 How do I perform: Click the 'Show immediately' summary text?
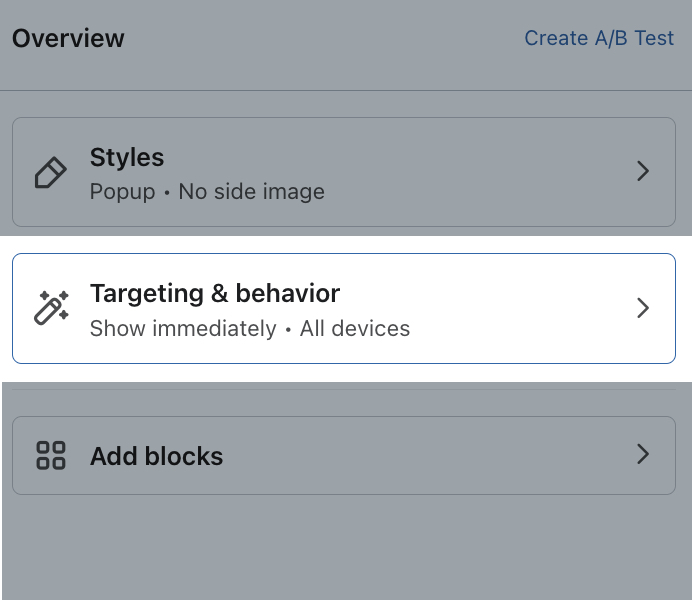click(183, 328)
